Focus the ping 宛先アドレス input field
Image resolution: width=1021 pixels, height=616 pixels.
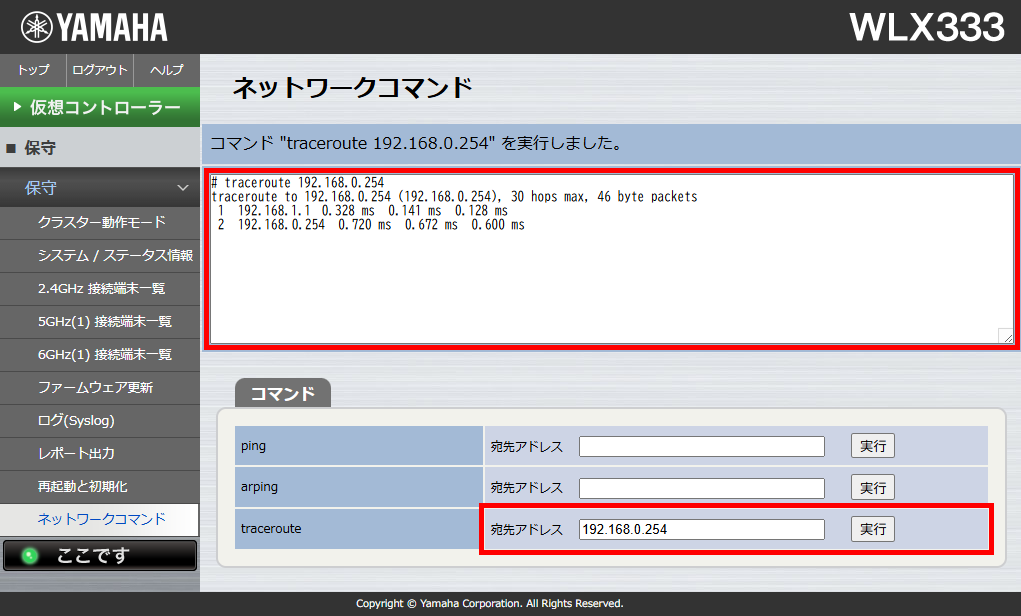[701, 447]
